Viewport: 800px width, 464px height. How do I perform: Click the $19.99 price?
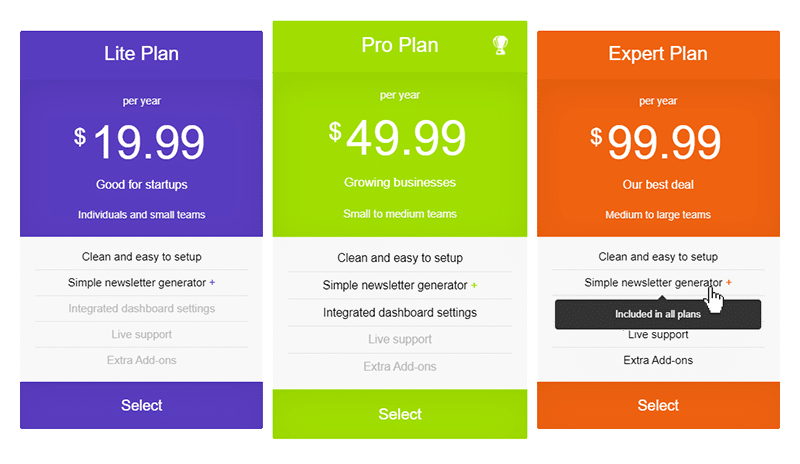pyautogui.click(x=141, y=142)
